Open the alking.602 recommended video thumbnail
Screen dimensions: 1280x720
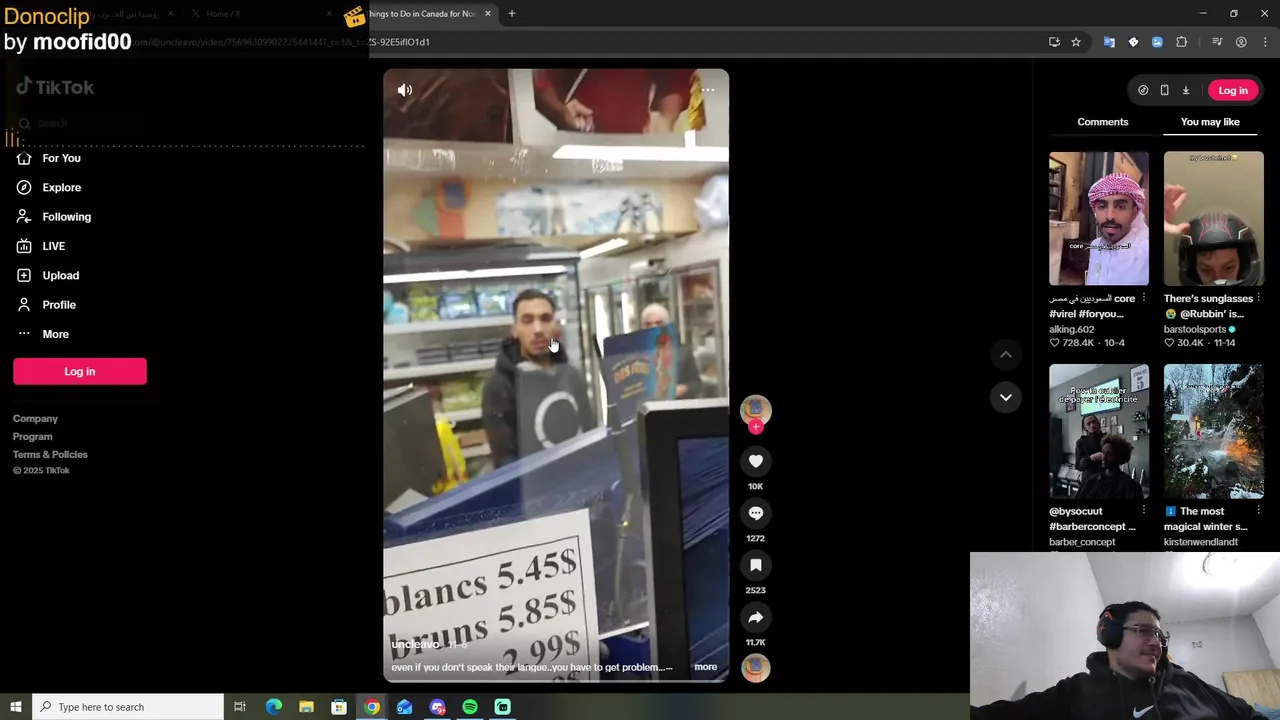[x=1099, y=218]
